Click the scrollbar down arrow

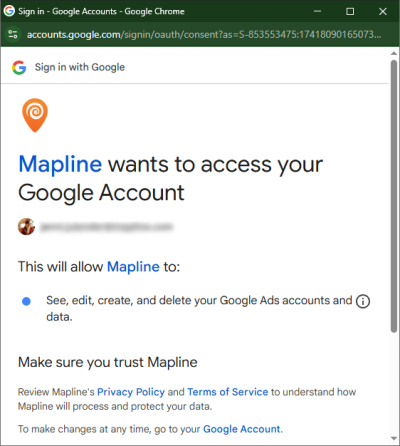pos(394,439)
